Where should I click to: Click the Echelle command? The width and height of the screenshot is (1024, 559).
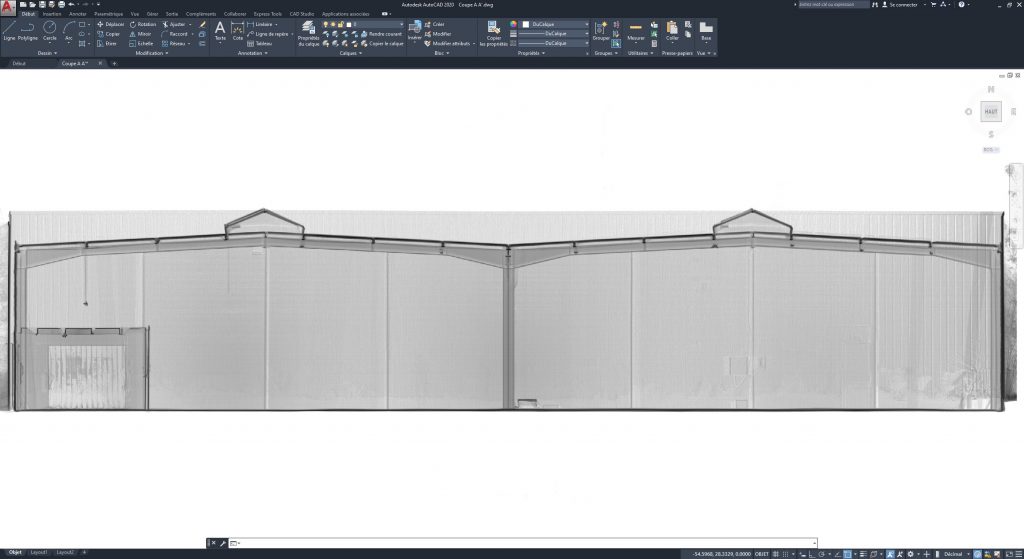pos(141,44)
